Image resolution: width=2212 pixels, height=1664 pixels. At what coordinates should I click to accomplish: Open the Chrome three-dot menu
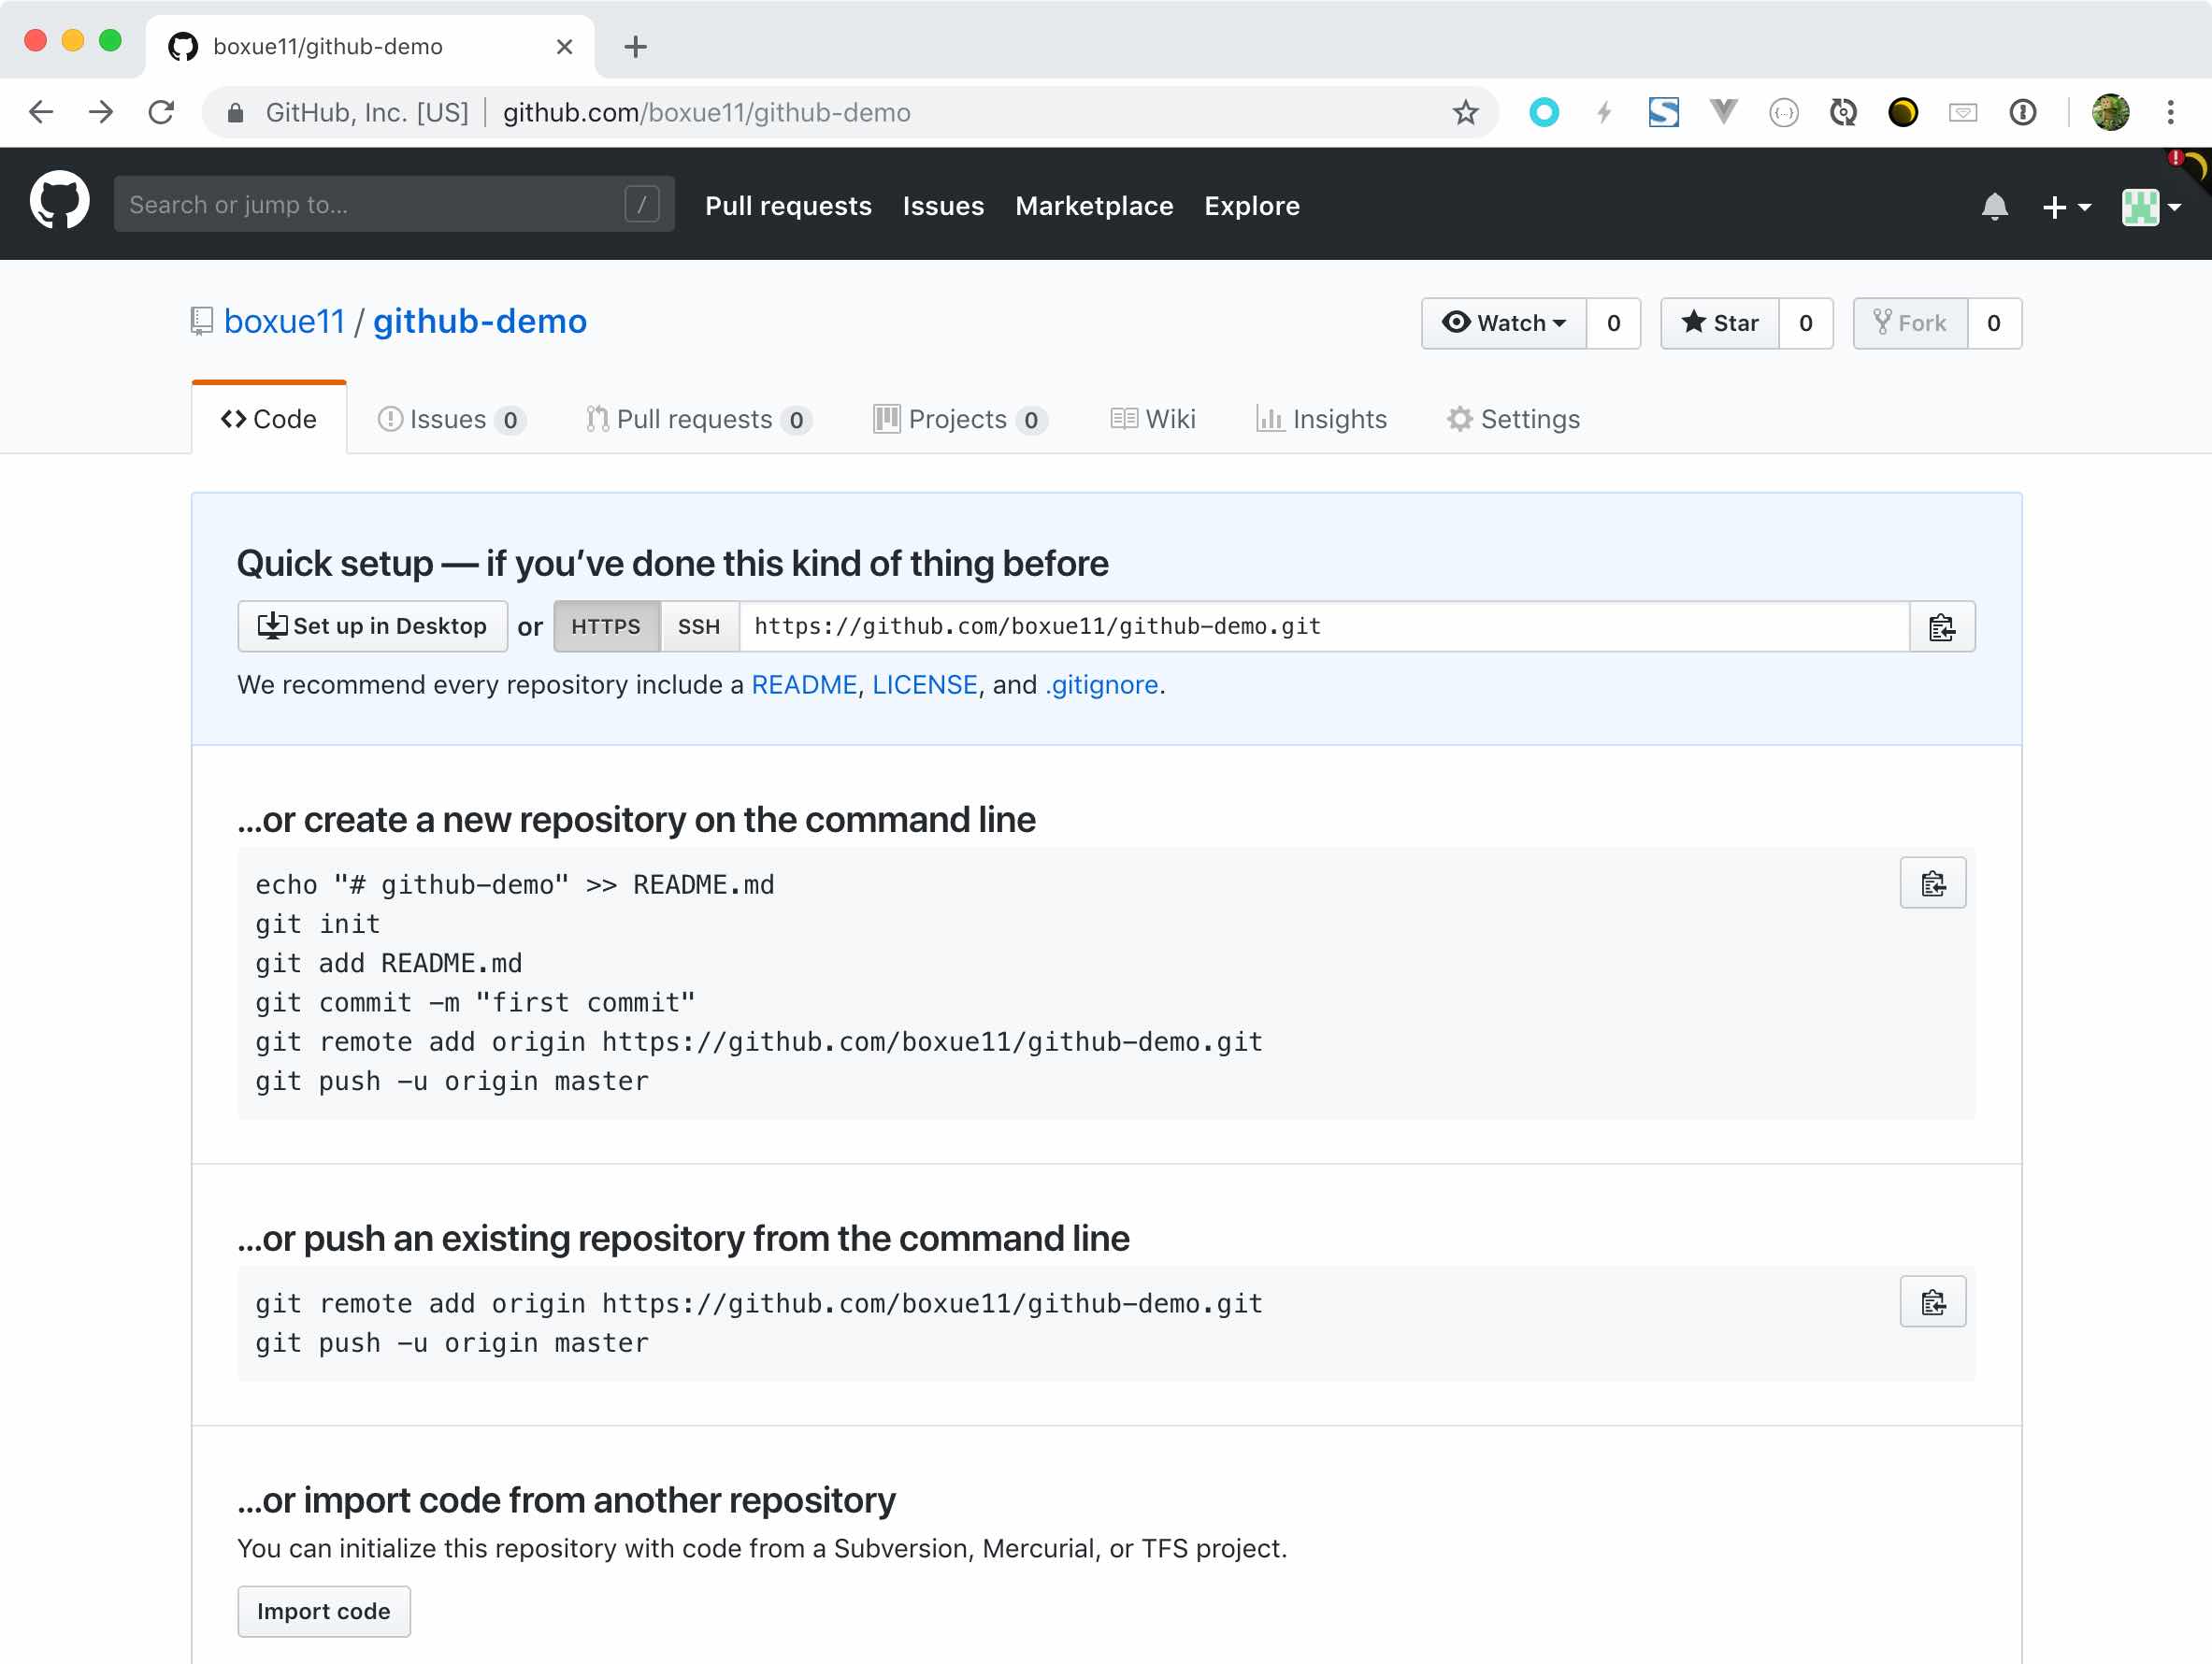tap(2170, 112)
